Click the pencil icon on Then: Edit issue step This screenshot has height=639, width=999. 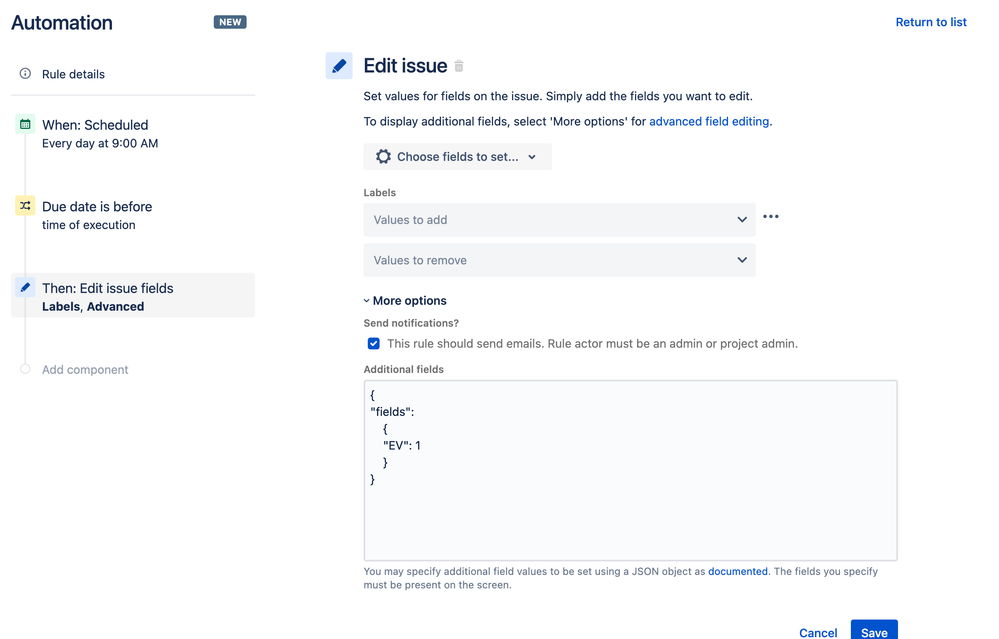click(25, 286)
